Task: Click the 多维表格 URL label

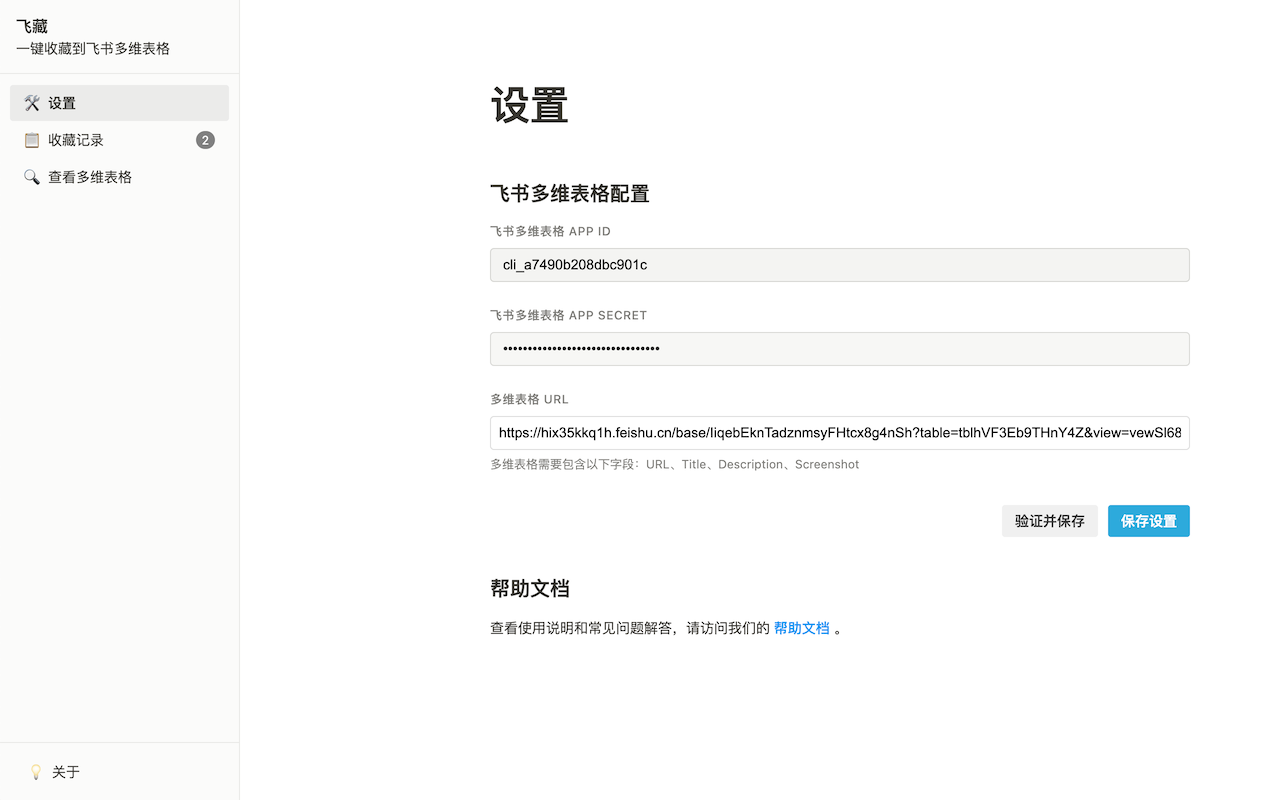Action: coord(529,399)
